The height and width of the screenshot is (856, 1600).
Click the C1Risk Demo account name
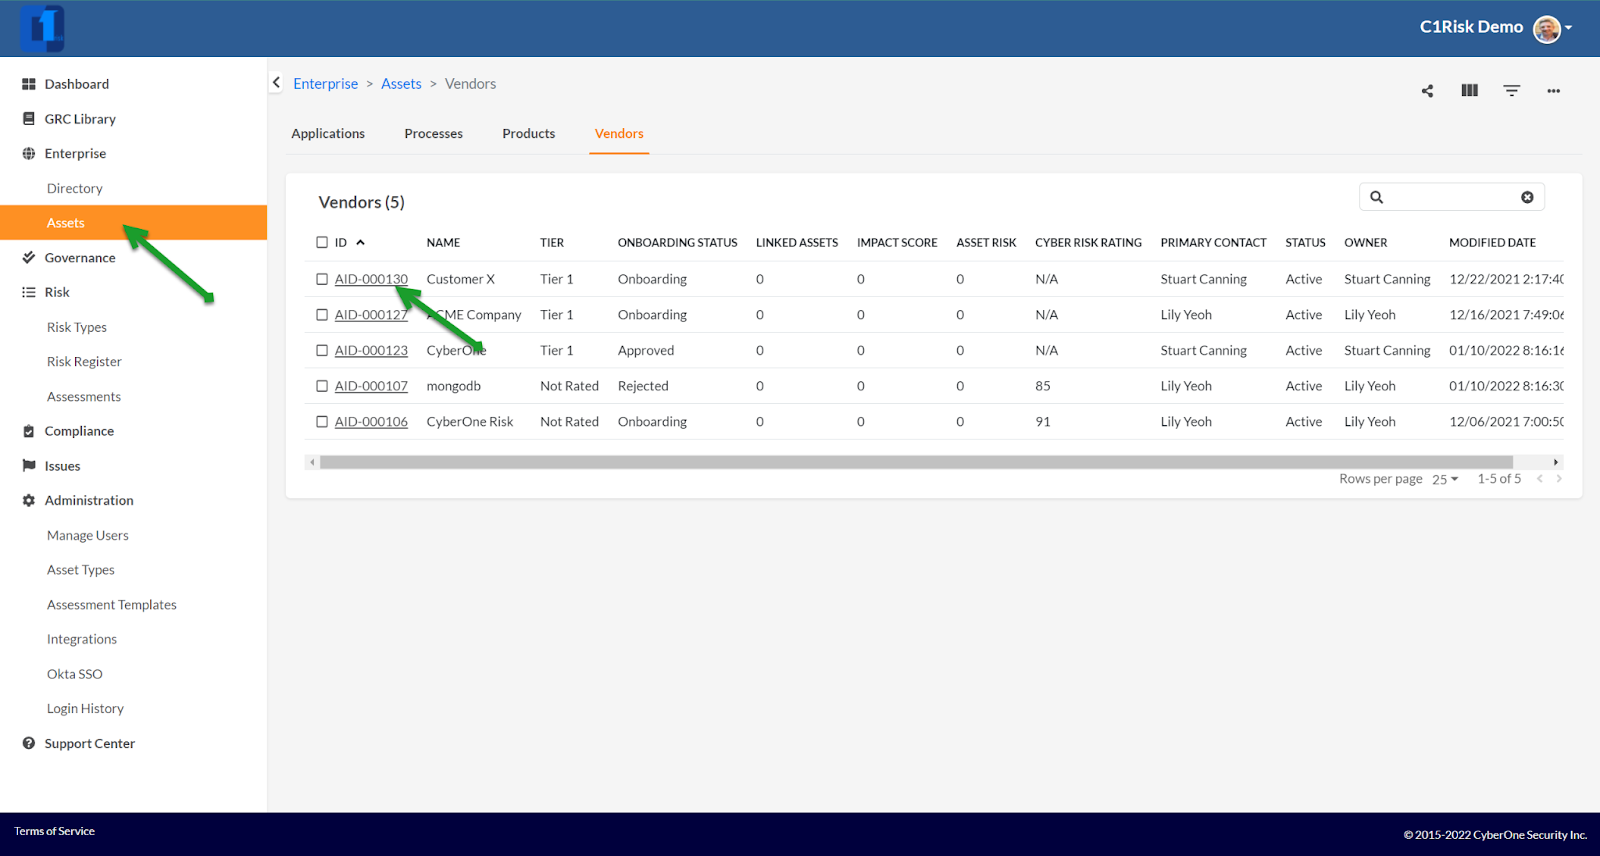[x=1471, y=27]
